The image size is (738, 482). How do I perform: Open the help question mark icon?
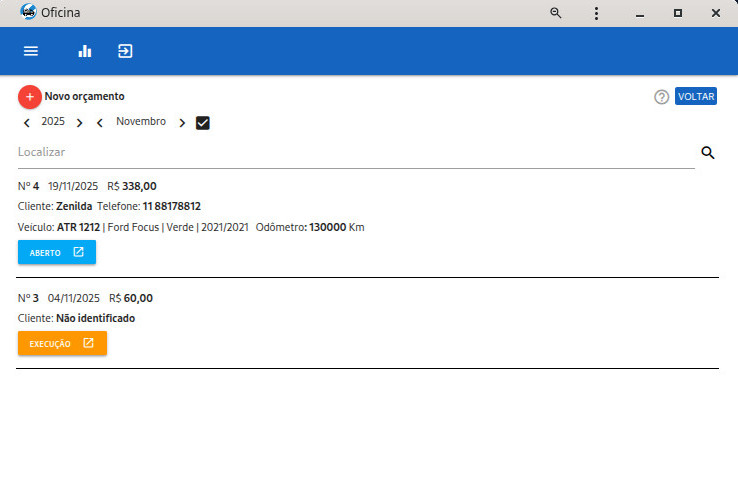pos(661,97)
